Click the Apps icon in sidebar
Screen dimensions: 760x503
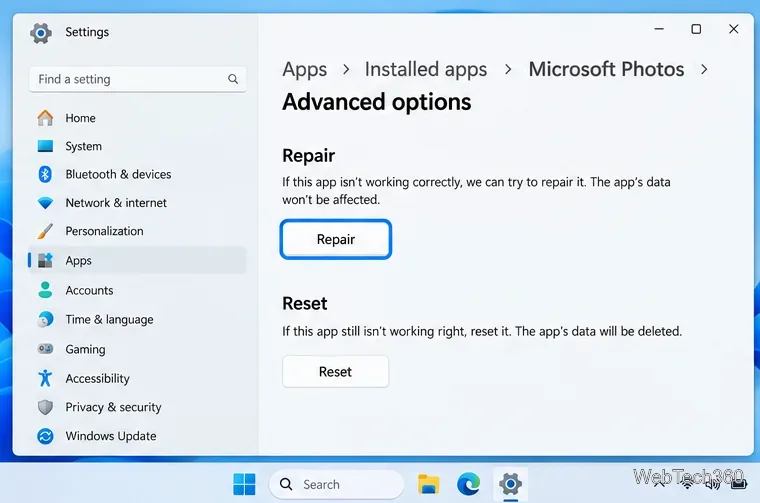pos(45,260)
